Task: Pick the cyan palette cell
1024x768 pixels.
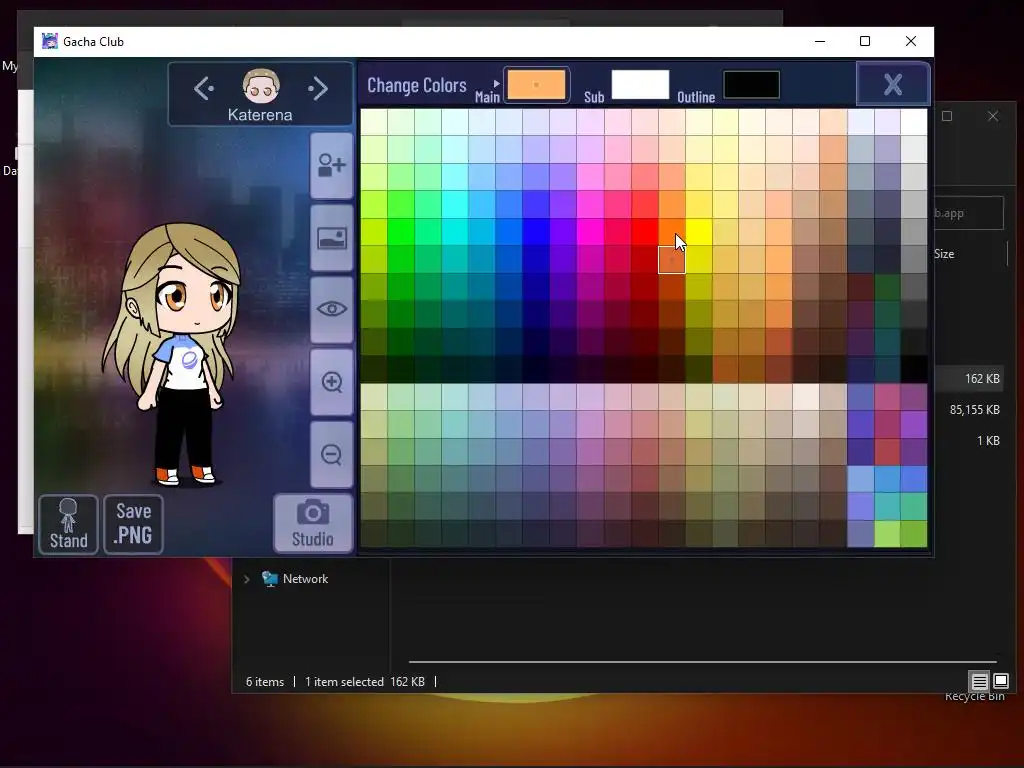Action: (455, 232)
